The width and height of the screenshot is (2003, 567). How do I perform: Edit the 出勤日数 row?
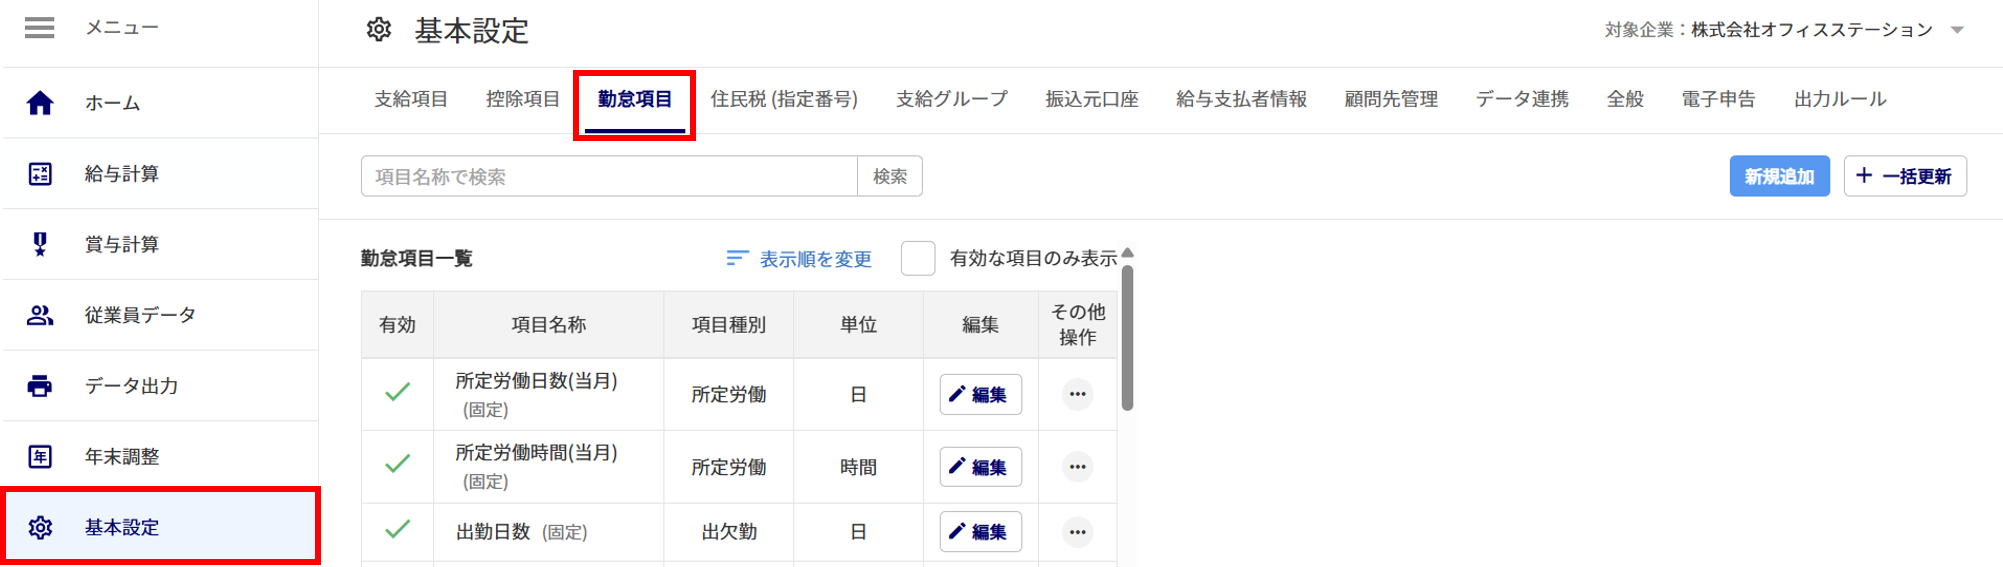point(980,532)
